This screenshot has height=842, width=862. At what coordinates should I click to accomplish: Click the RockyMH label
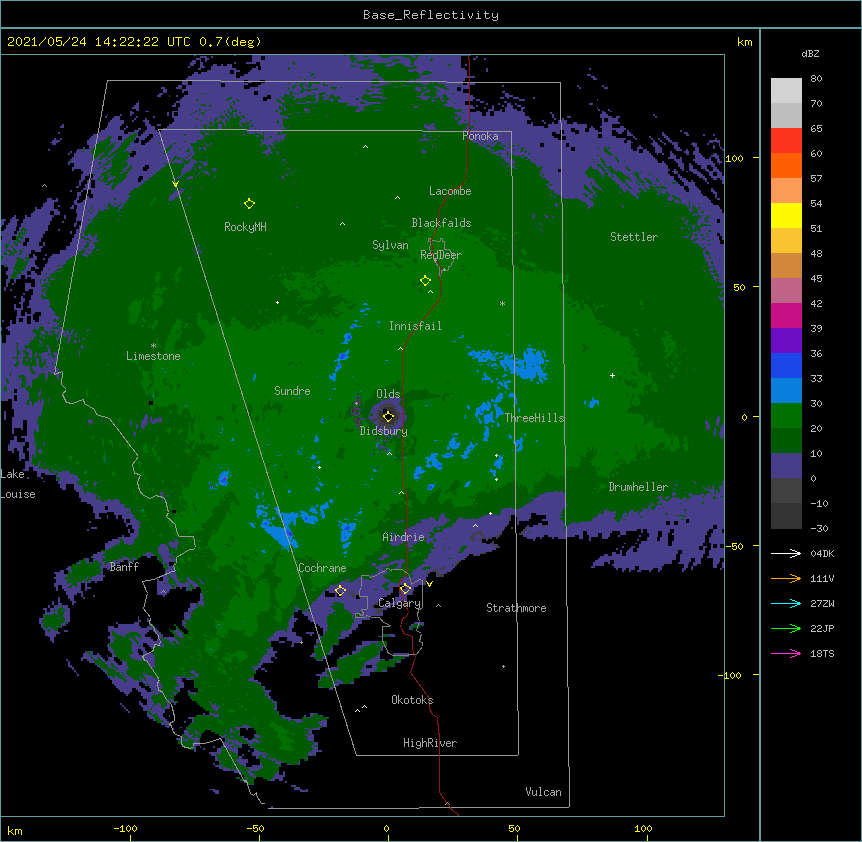(245, 227)
